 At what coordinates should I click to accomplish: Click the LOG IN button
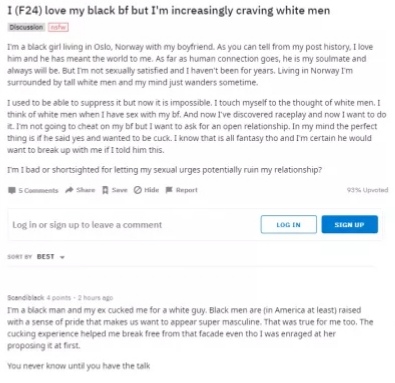tap(289, 225)
